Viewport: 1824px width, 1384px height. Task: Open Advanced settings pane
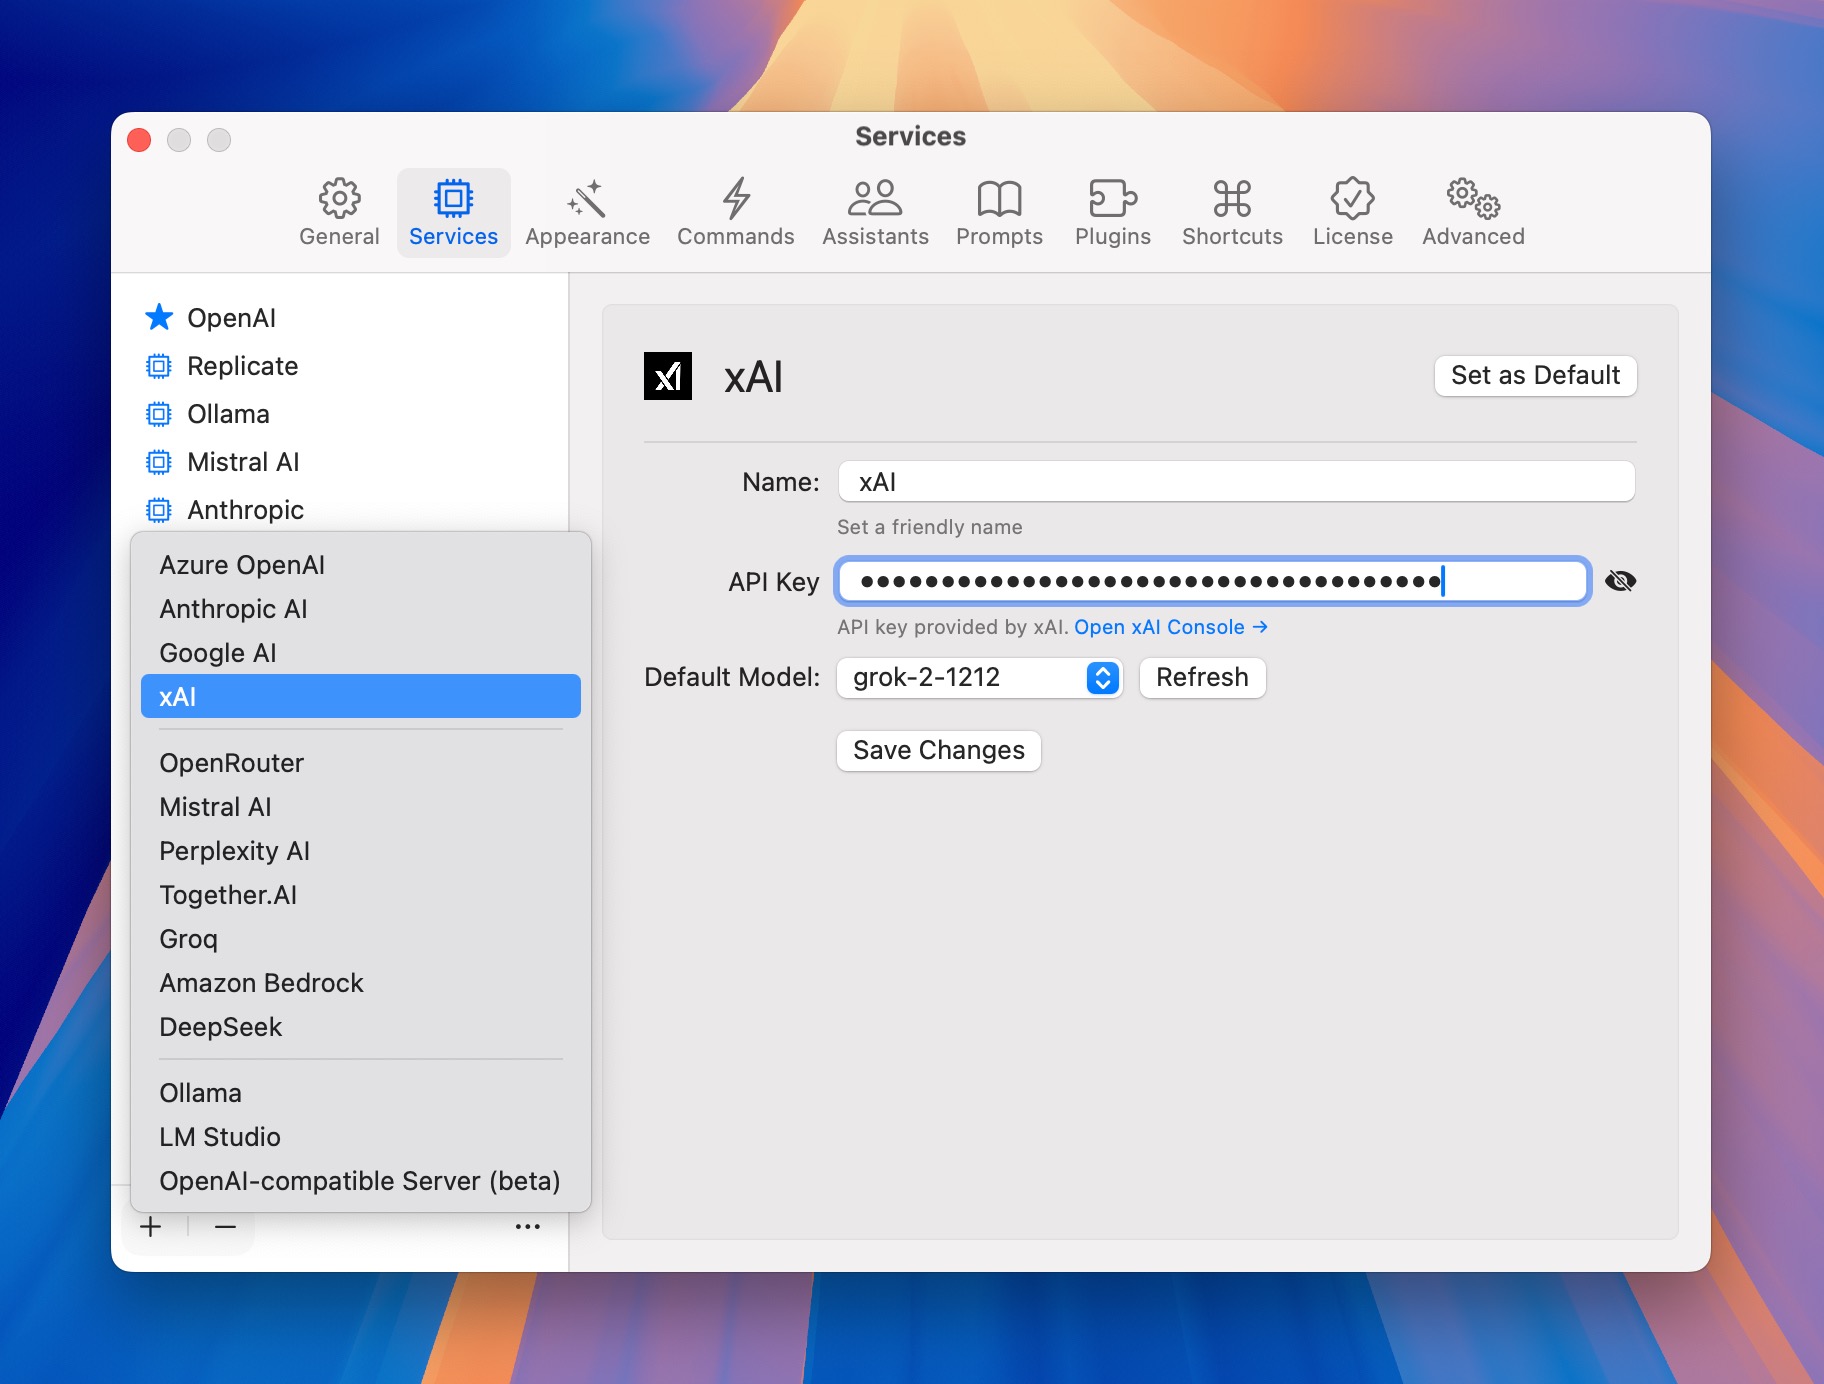click(x=1473, y=212)
